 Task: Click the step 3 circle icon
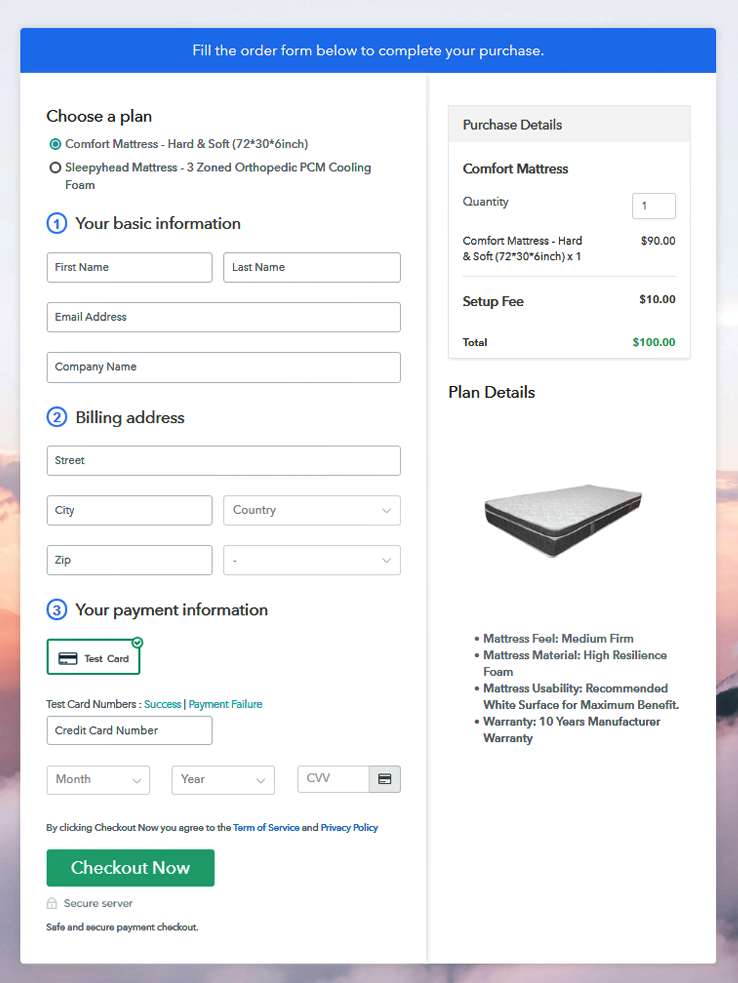[57, 610]
